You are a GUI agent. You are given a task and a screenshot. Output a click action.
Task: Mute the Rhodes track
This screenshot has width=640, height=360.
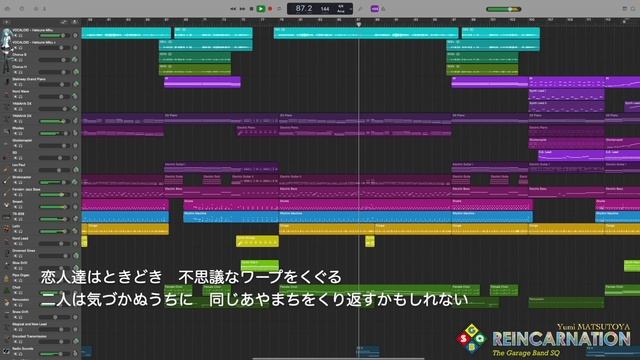[x=16, y=133]
